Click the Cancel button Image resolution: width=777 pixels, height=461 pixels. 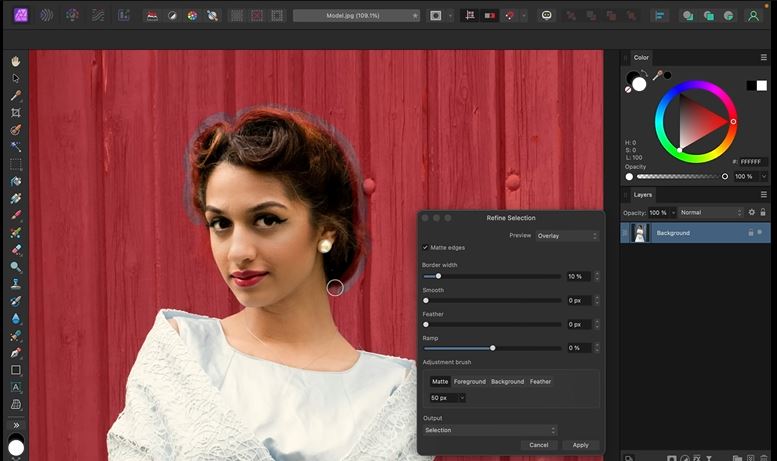coord(539,445)
